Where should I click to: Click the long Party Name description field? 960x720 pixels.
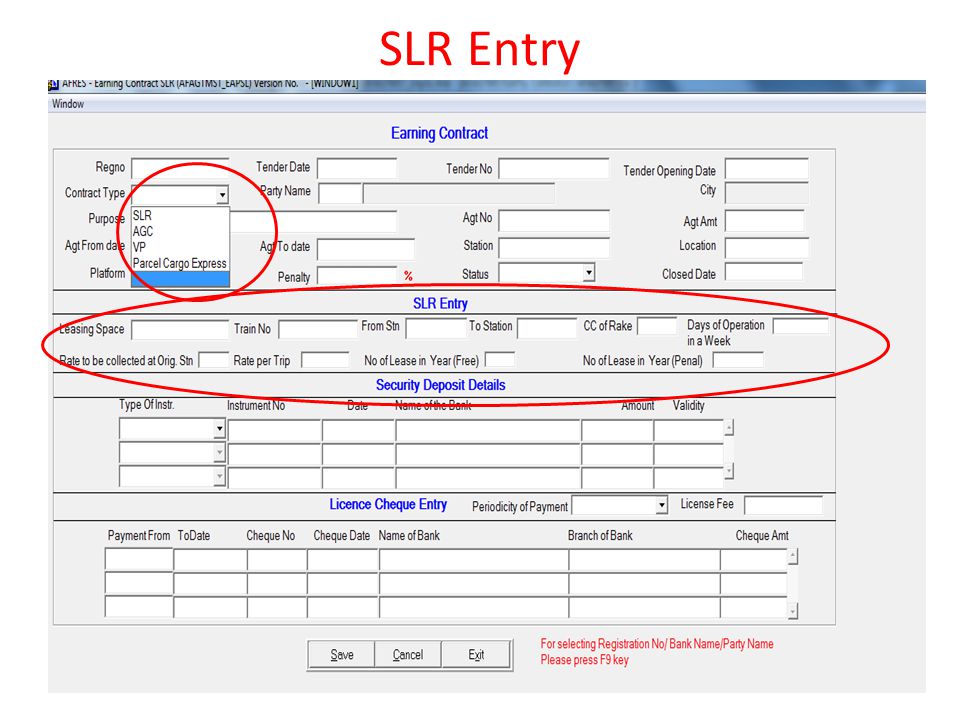point(459,193)
